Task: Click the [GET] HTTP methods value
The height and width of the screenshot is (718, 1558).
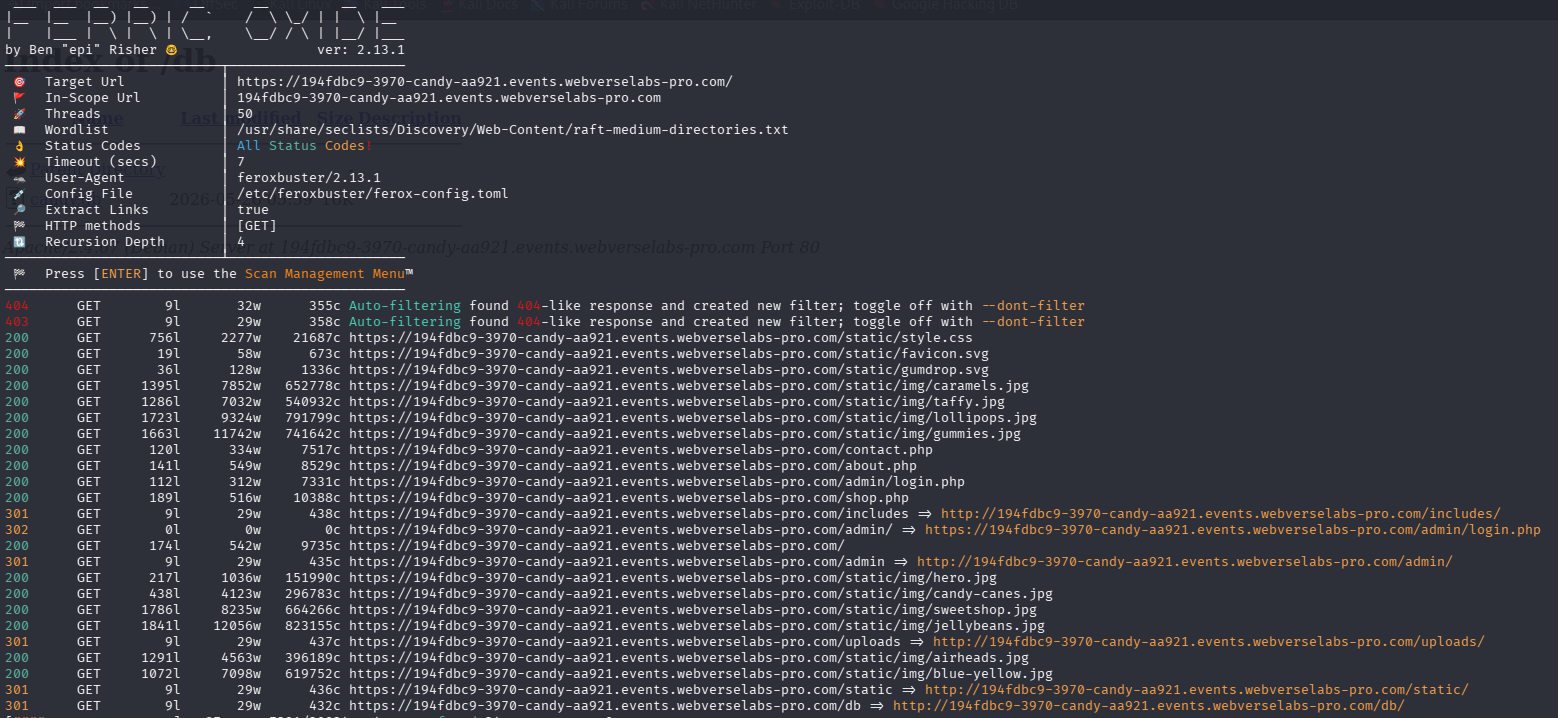Action: 257,226
